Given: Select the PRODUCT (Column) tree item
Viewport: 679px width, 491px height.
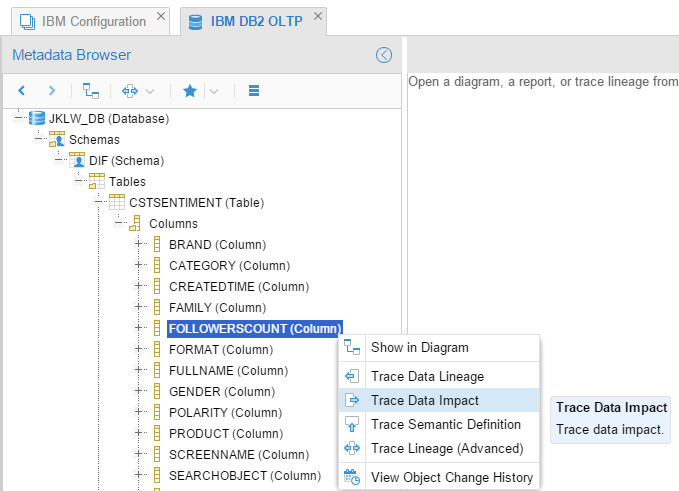Looking at the screenshot, I should pos(226,433).
